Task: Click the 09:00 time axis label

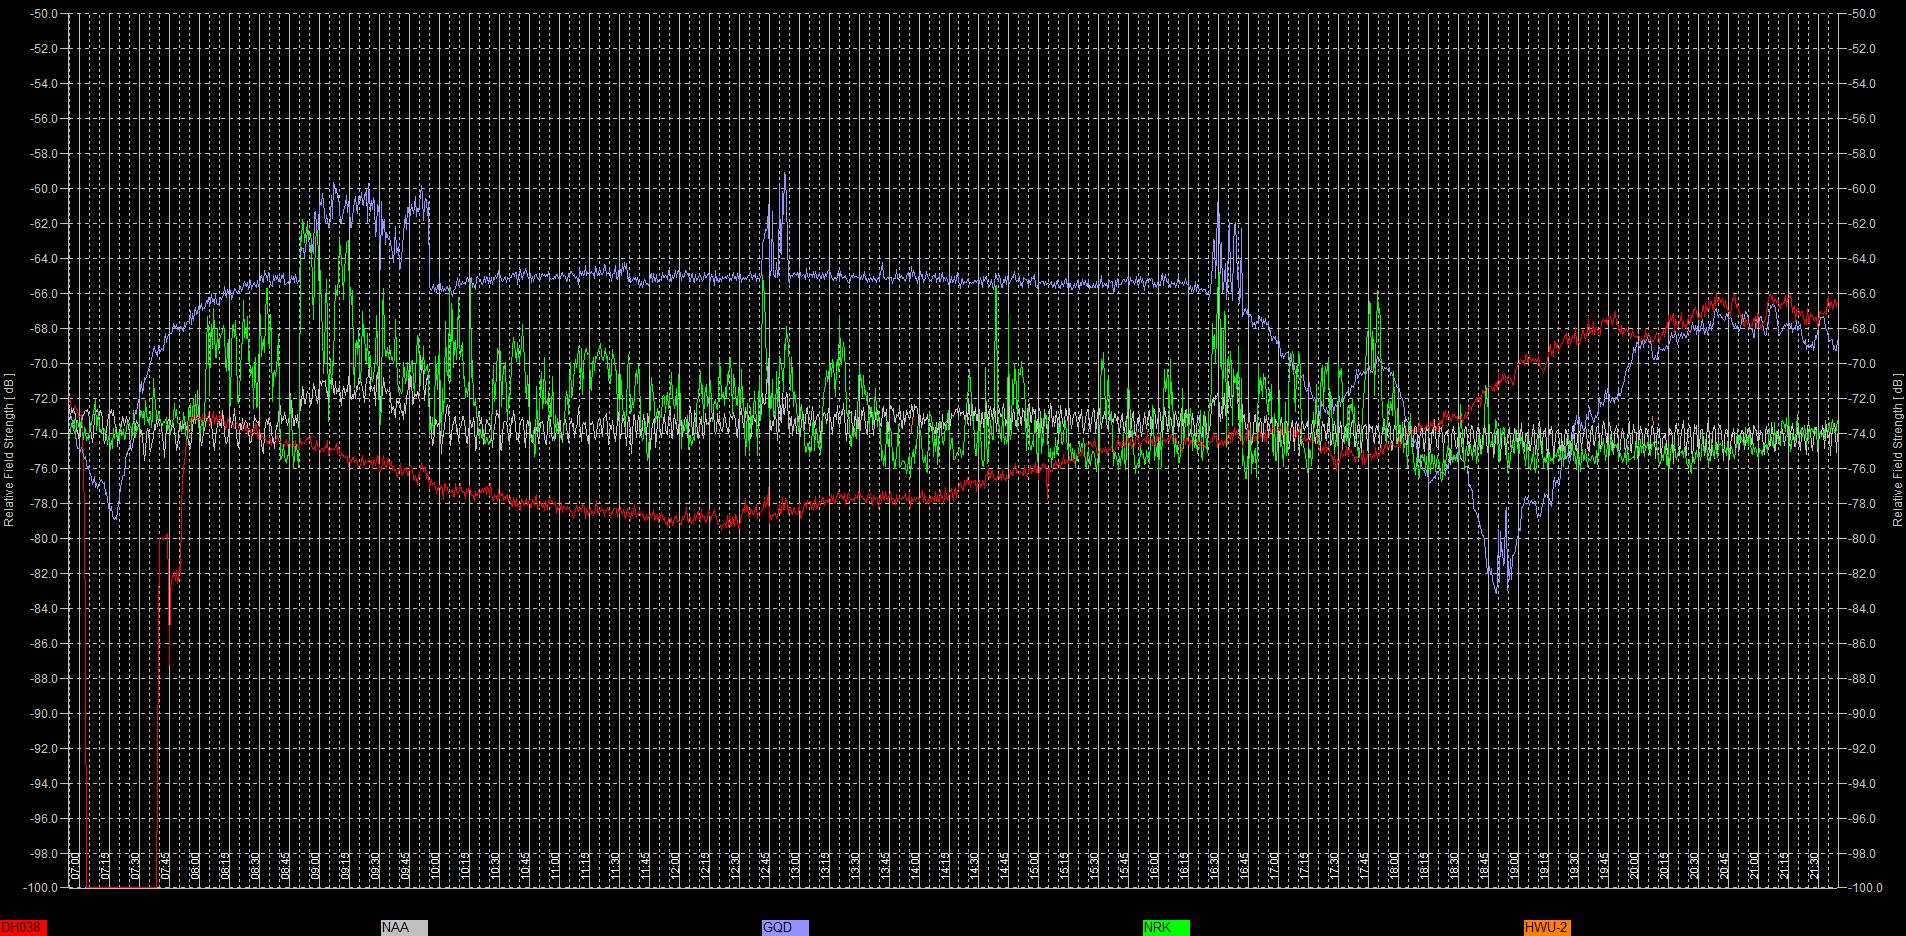Action: pyautogui.click(x=315, y=867)
